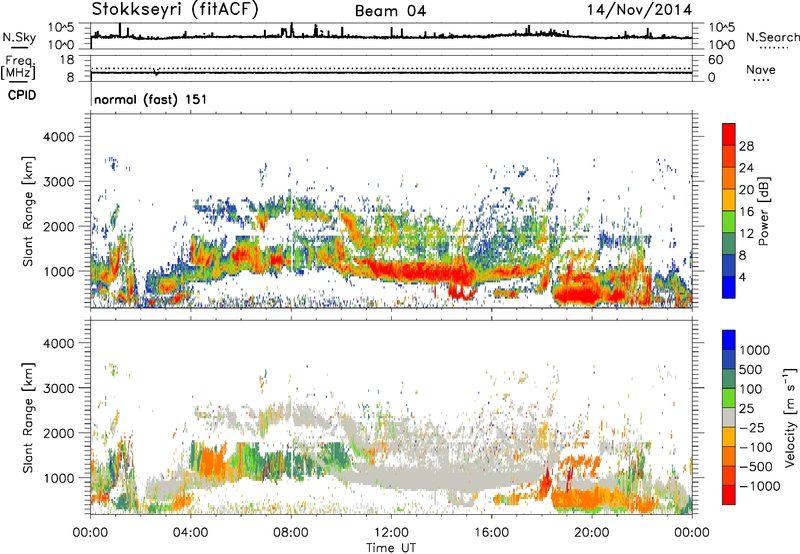Click the noise spike near 08:00 in sky panel
Screen dimensions: 800x554
291,30
